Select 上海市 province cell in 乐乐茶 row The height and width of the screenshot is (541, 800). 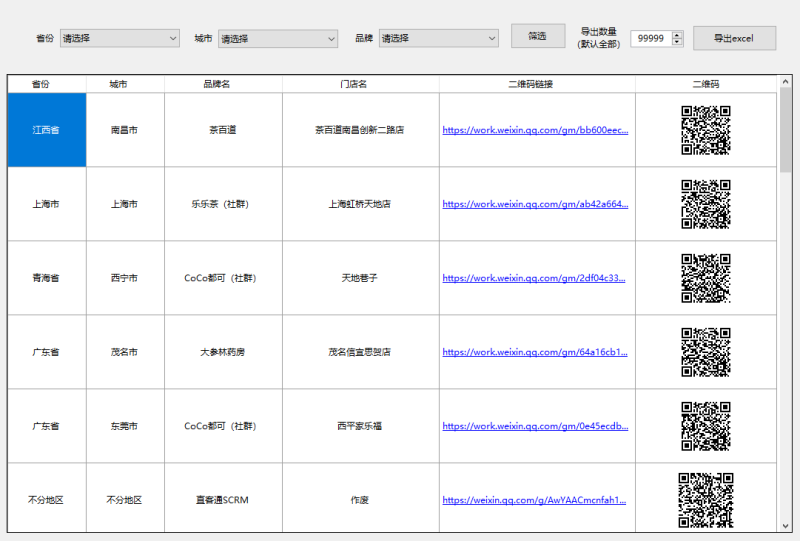[x=47, y=204]
